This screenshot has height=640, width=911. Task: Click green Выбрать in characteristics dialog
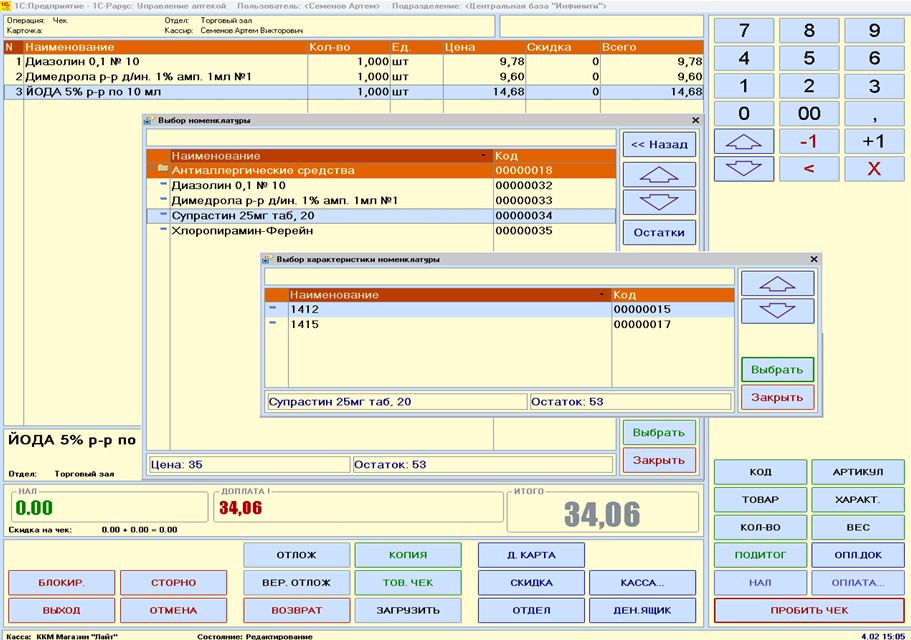(x=777, y=369)
